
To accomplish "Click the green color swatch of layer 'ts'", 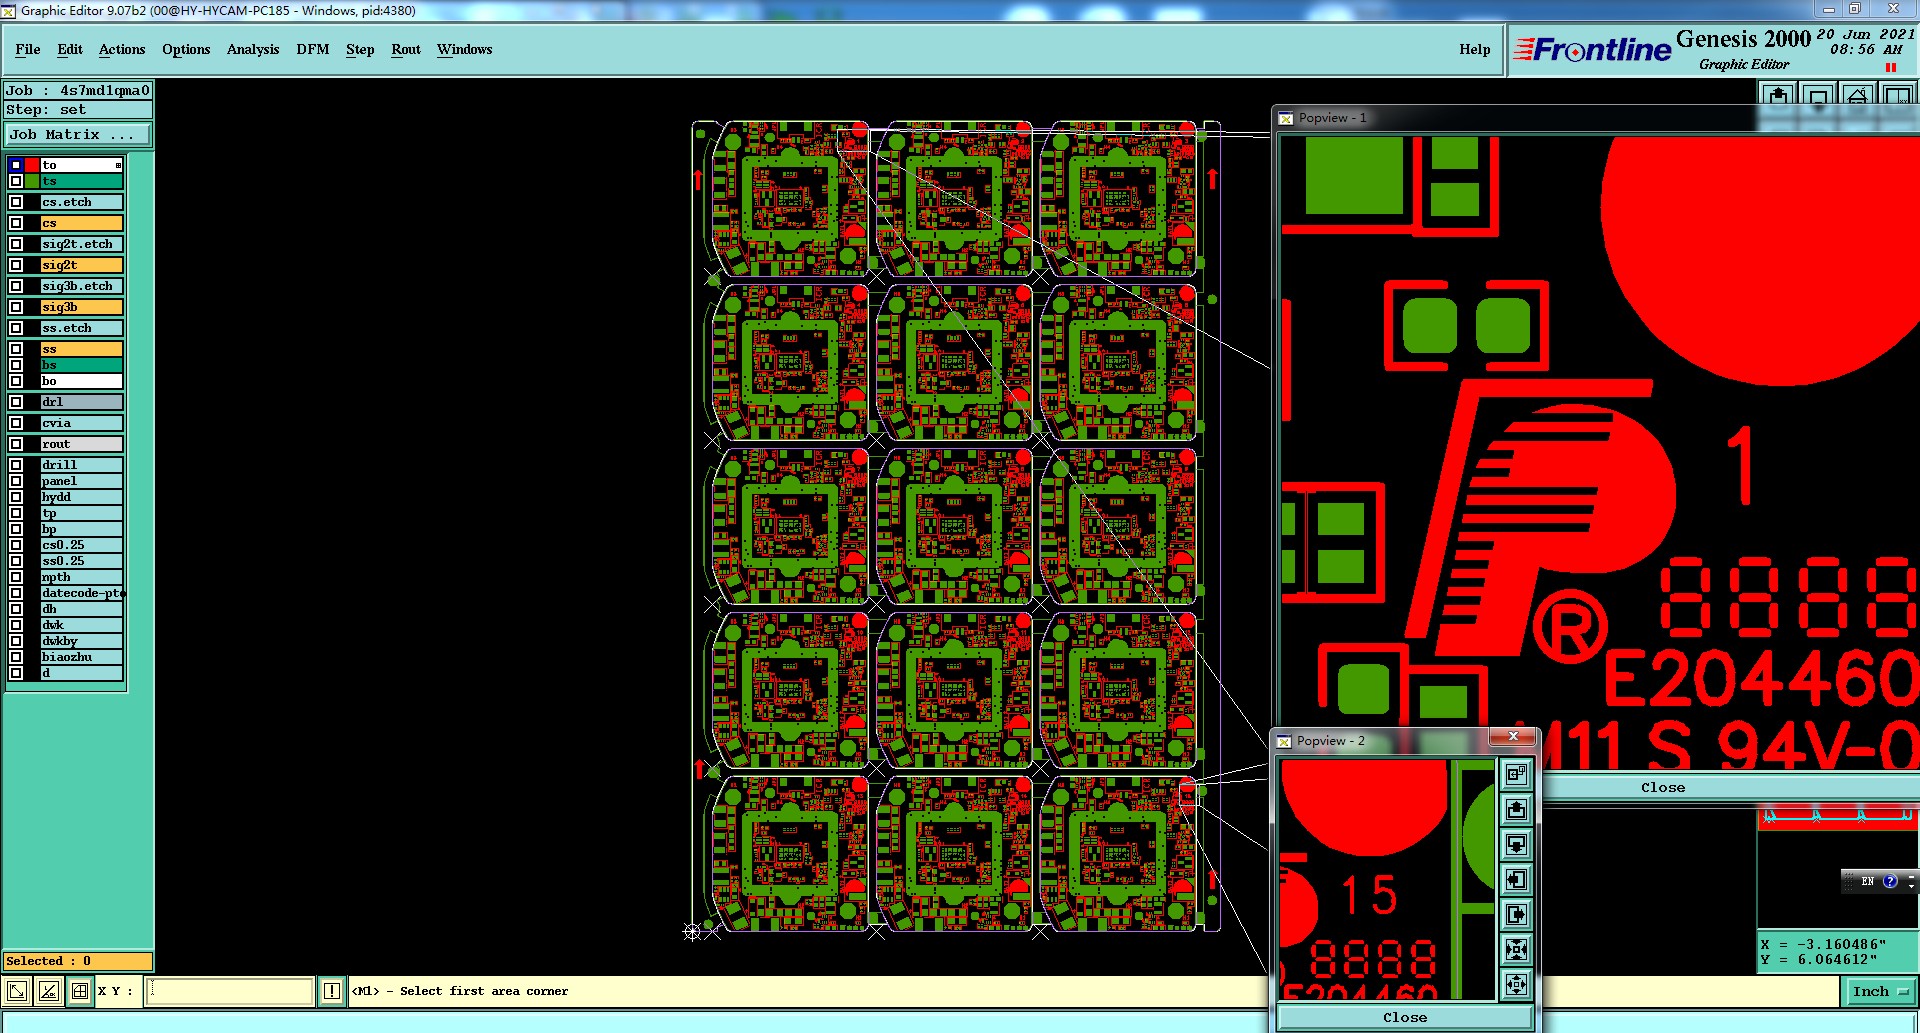I will [x=32, y=181].
